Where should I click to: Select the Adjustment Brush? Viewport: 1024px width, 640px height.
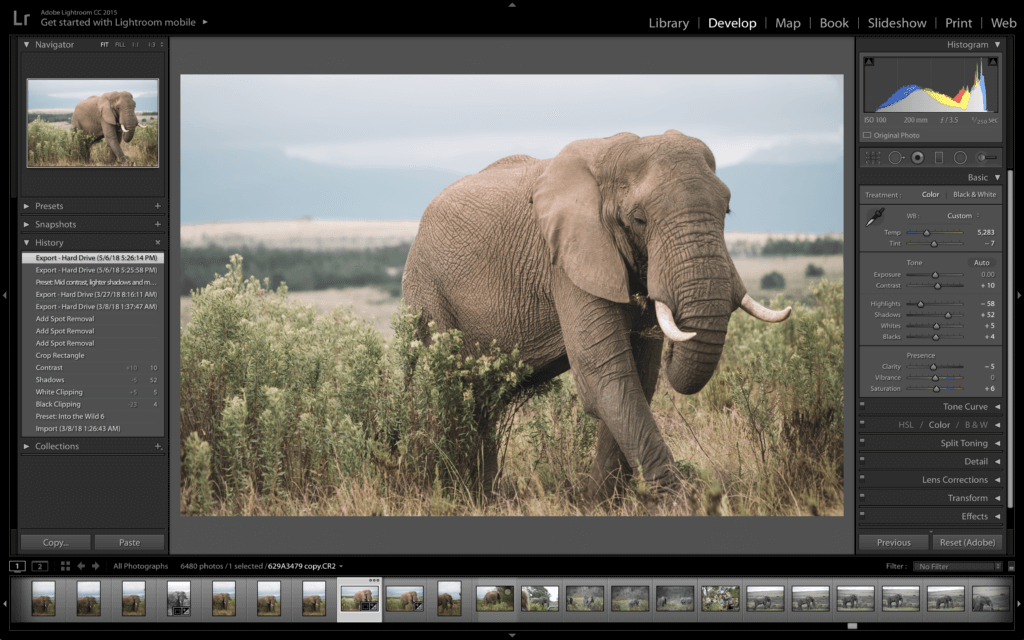click(984, 157)
